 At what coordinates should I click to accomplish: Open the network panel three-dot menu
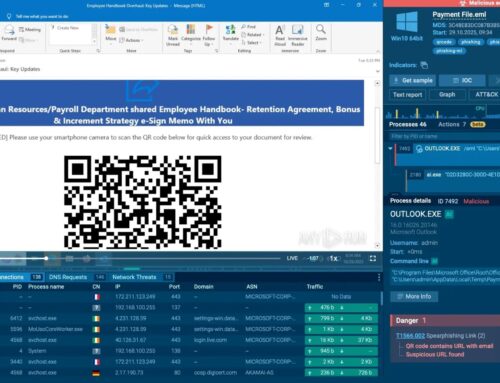coord(379,277)
